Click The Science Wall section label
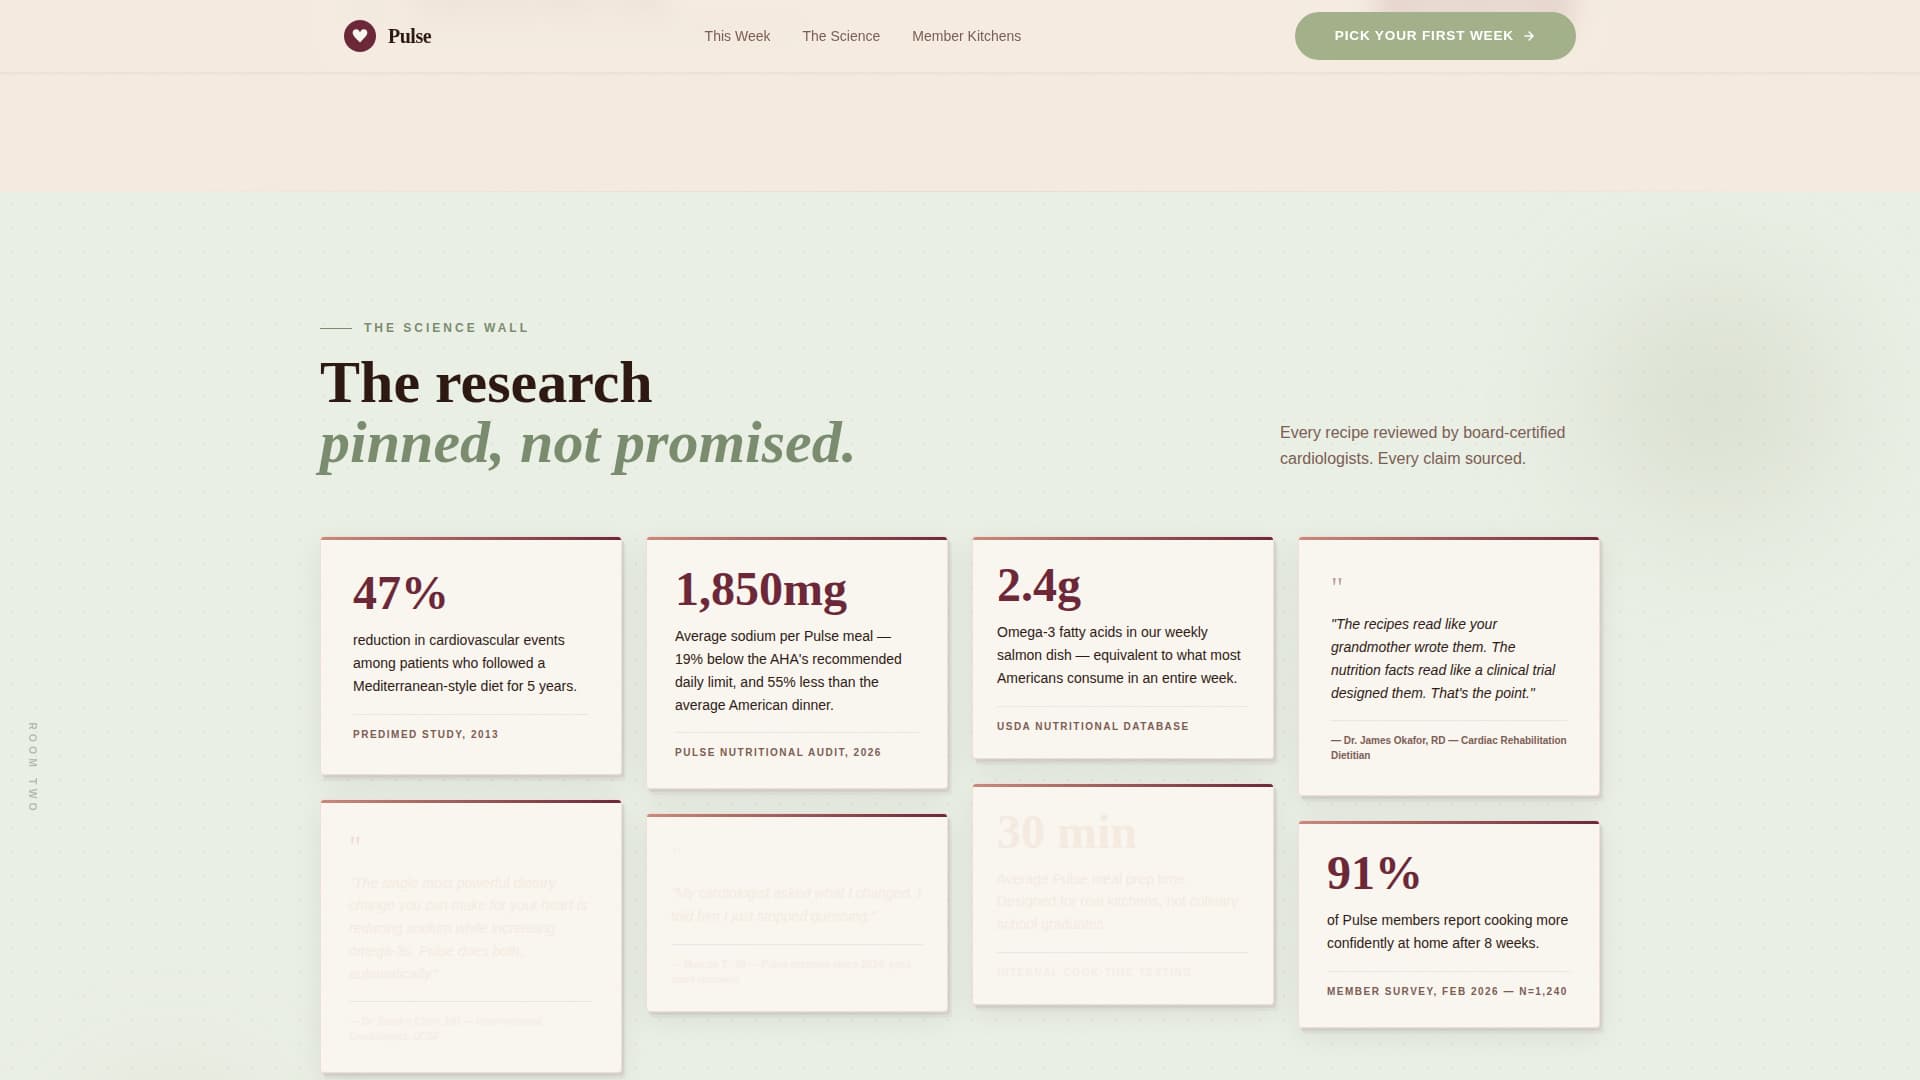This screenshot has height=1080, width=1920. click(445, 328)
